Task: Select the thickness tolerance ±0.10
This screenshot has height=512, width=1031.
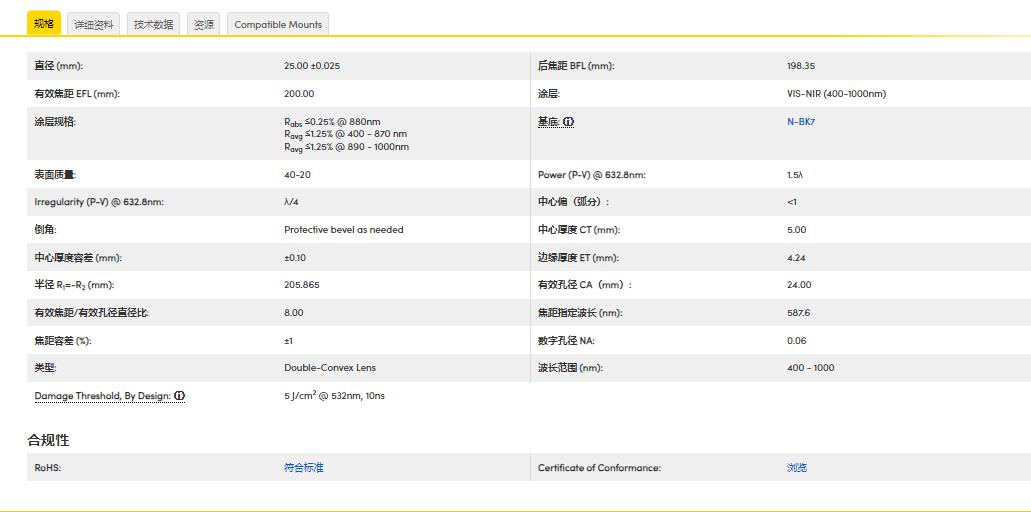Action: (295, 258)
